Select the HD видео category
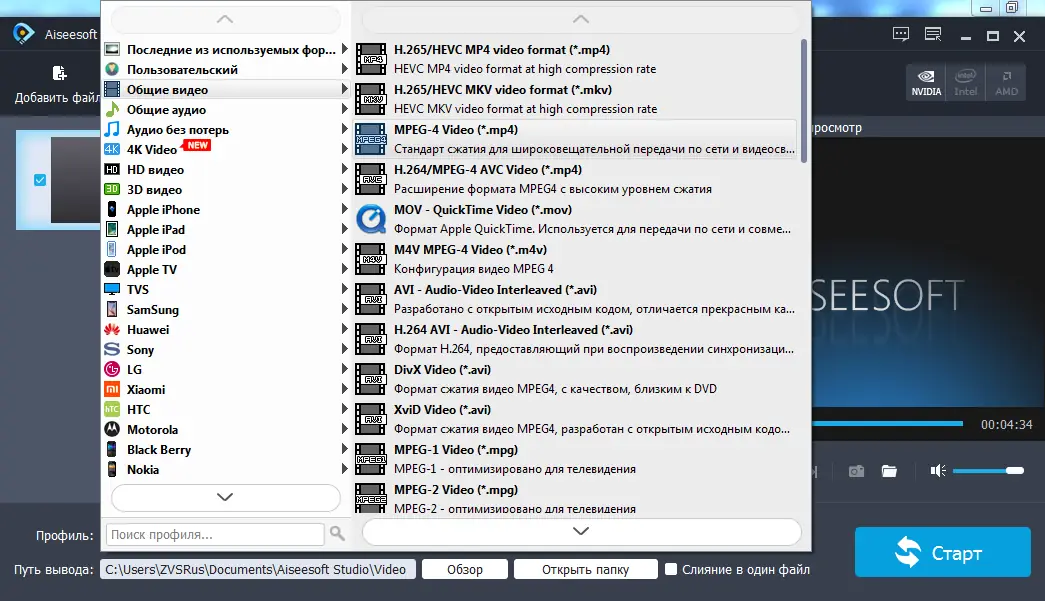The height and width of the screenshot is (601, 1045). 226,169
